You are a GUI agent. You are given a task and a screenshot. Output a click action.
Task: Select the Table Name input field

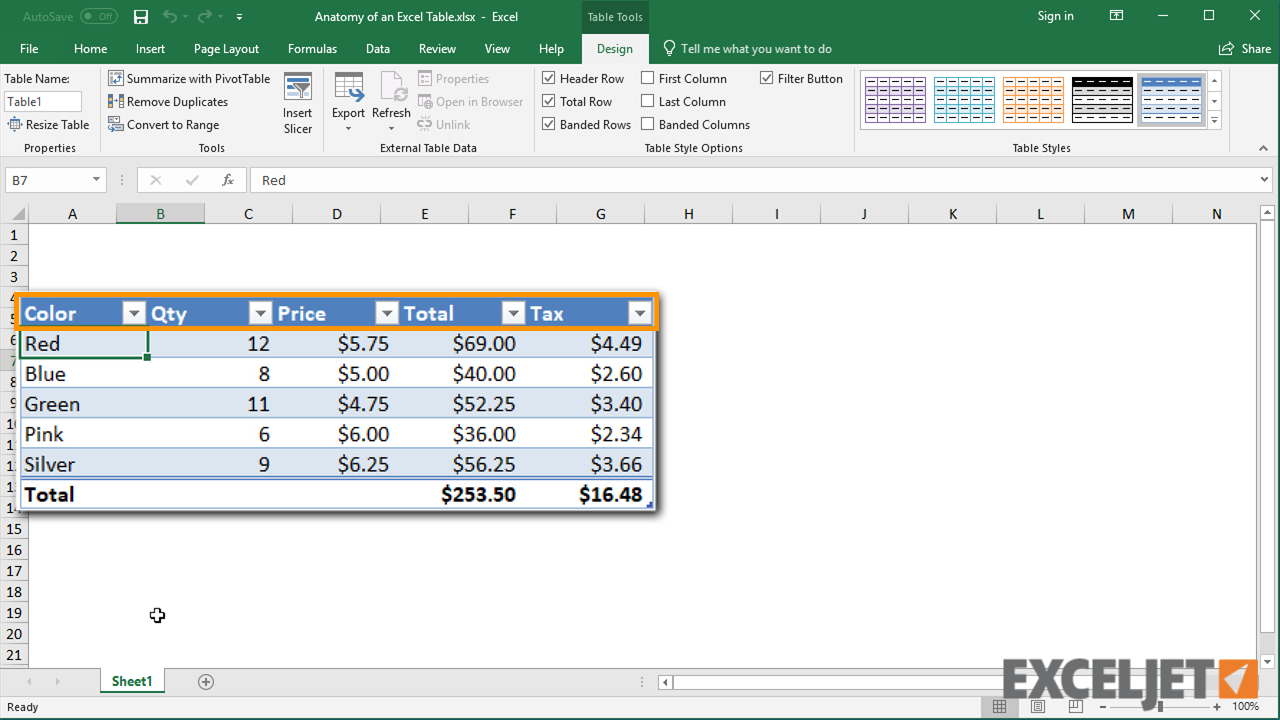[42, 101]
